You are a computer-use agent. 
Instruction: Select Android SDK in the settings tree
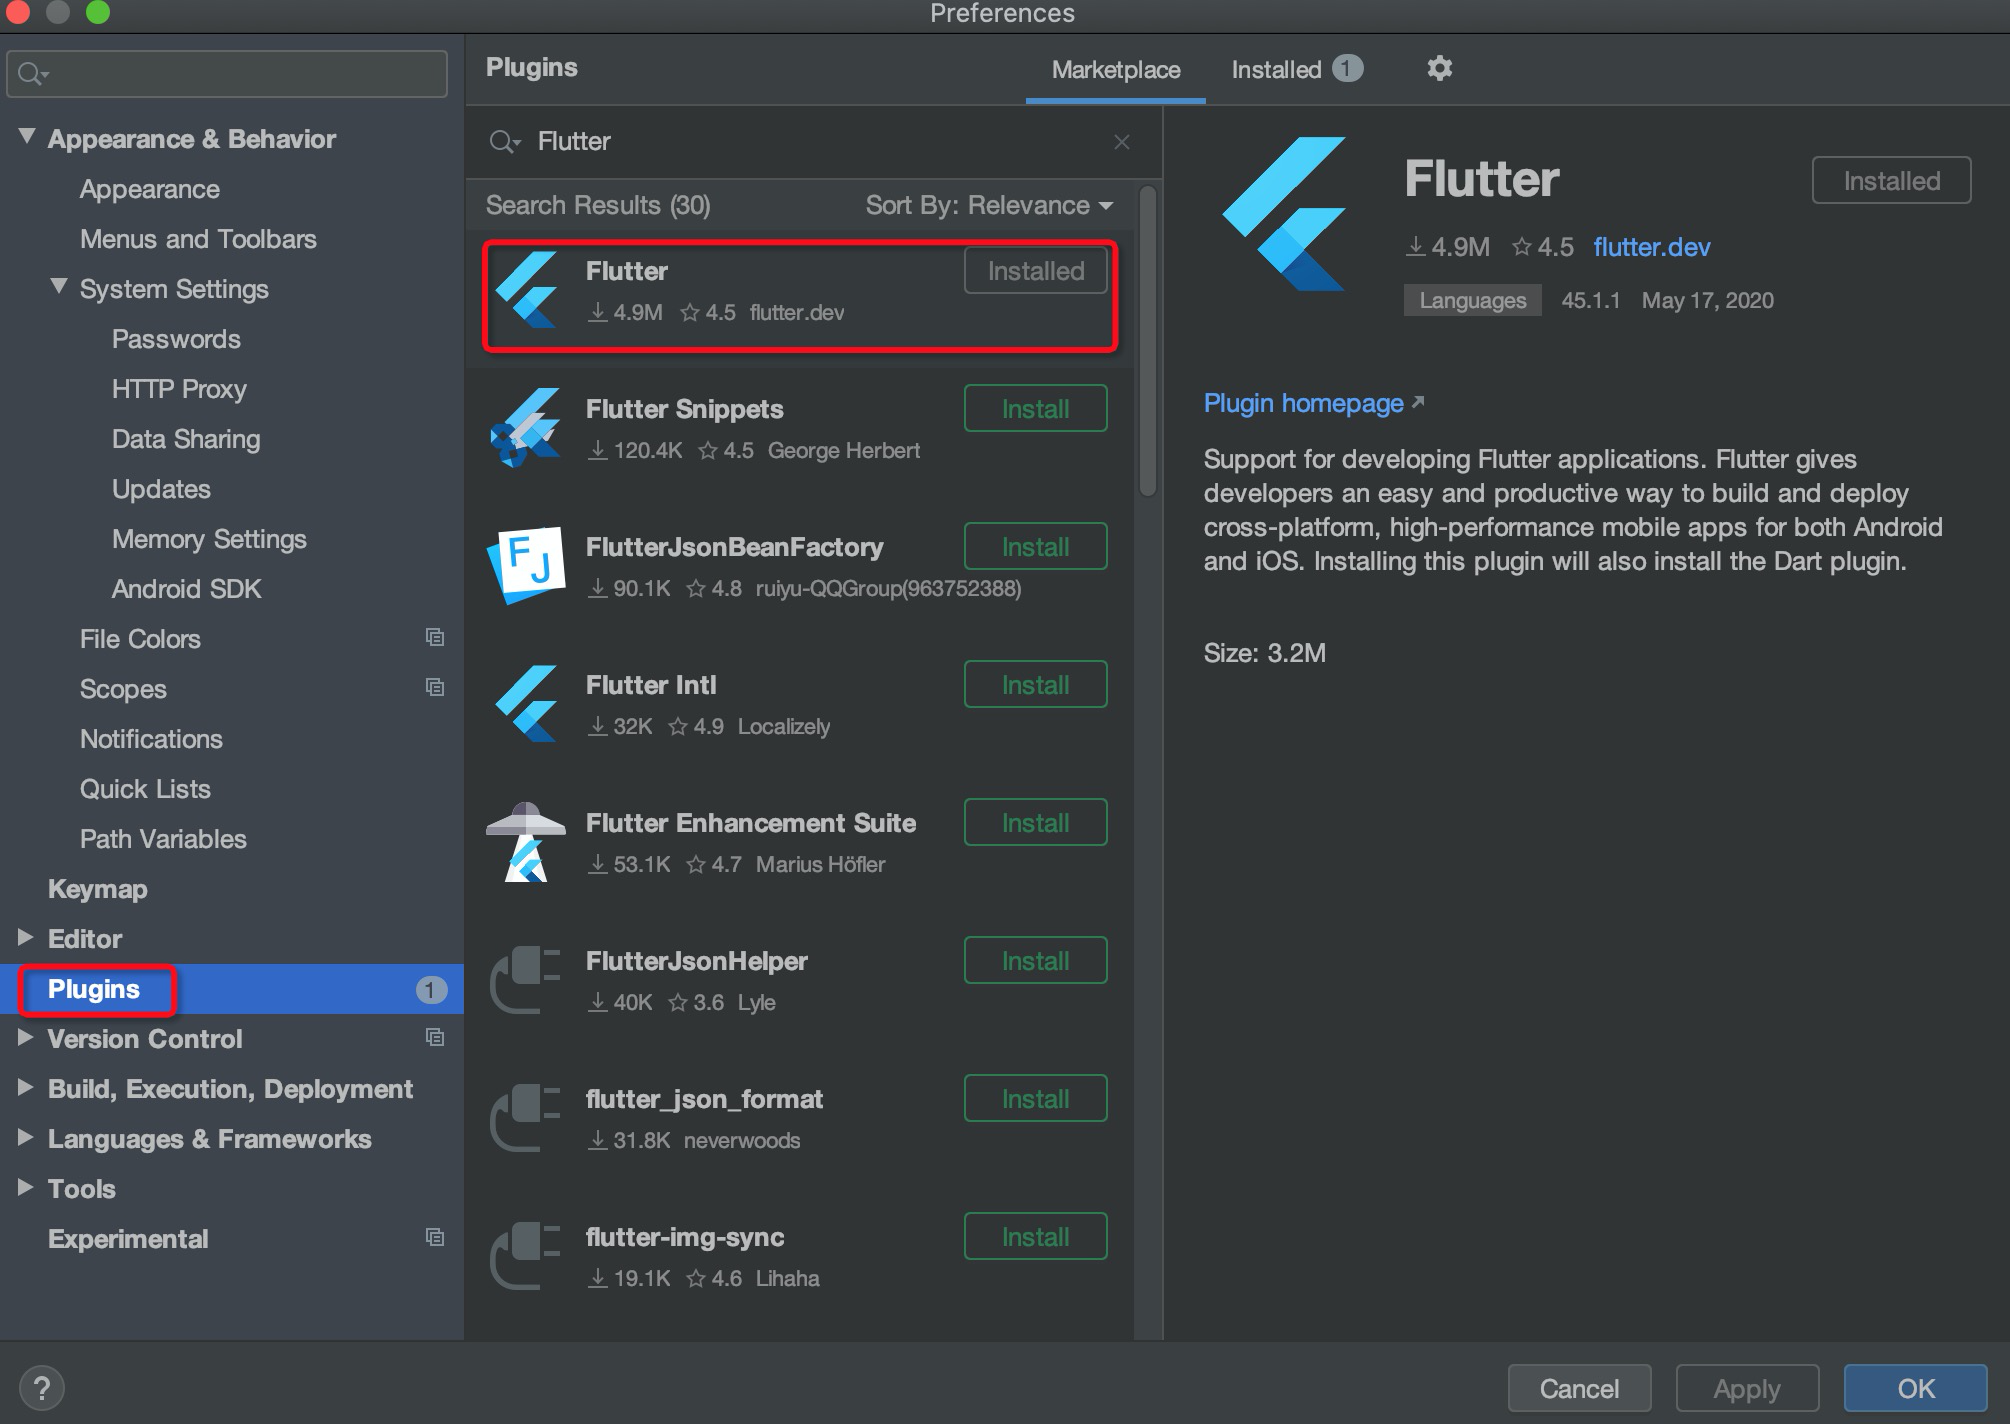coord(186,589)
